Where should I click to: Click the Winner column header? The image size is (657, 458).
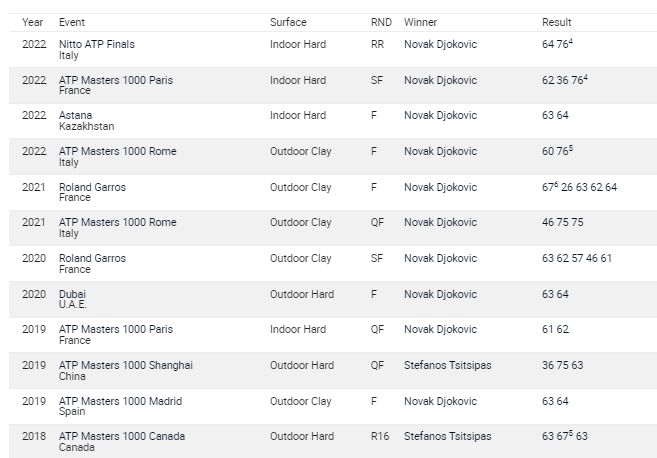click(420, 22)
